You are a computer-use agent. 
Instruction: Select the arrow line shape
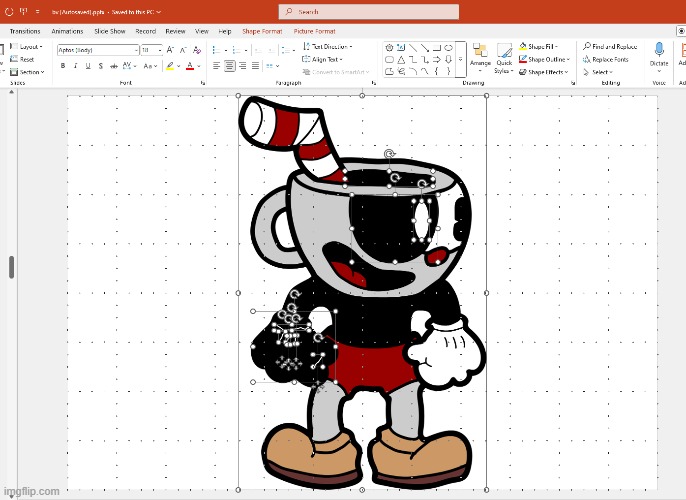point(424,47)
